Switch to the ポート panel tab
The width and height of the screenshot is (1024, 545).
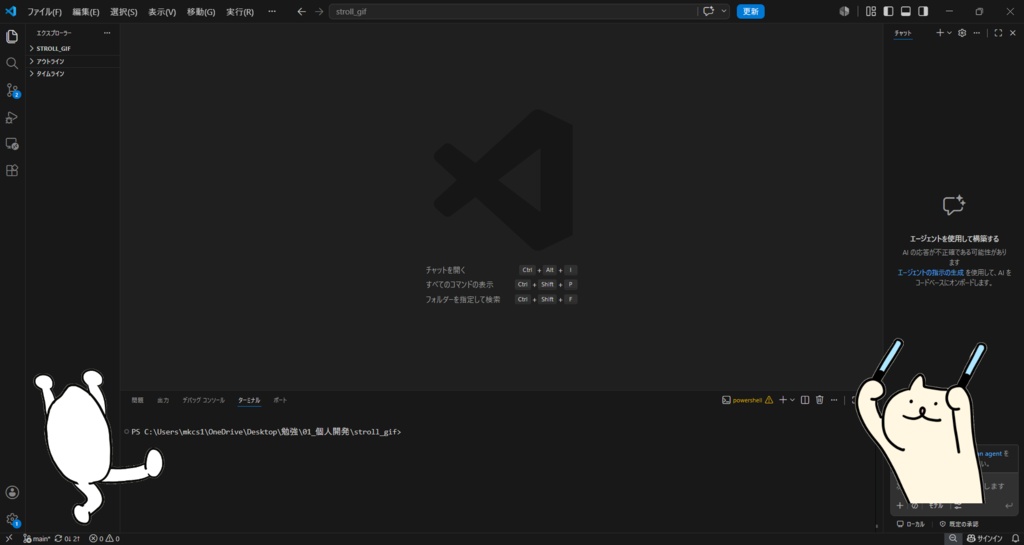[x=280, y=400]
